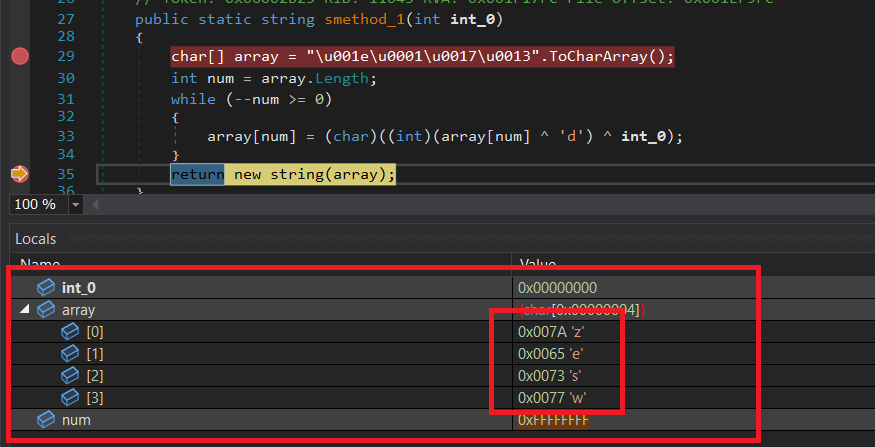Click the [1] element cube icon
The height and width of the screenshot is (447, 875).
(70, 354)
